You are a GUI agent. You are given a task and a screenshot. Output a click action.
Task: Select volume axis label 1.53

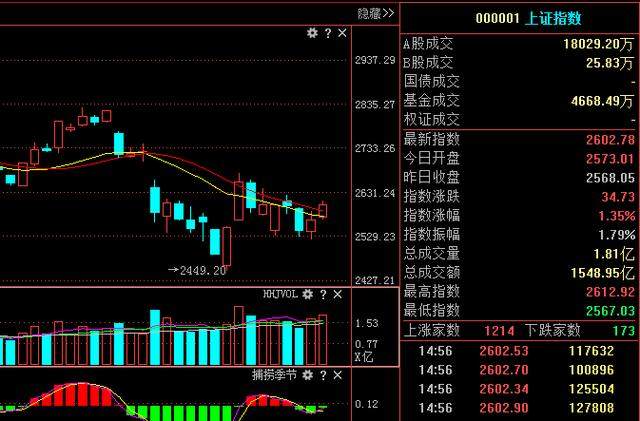(x=366, y=323)
